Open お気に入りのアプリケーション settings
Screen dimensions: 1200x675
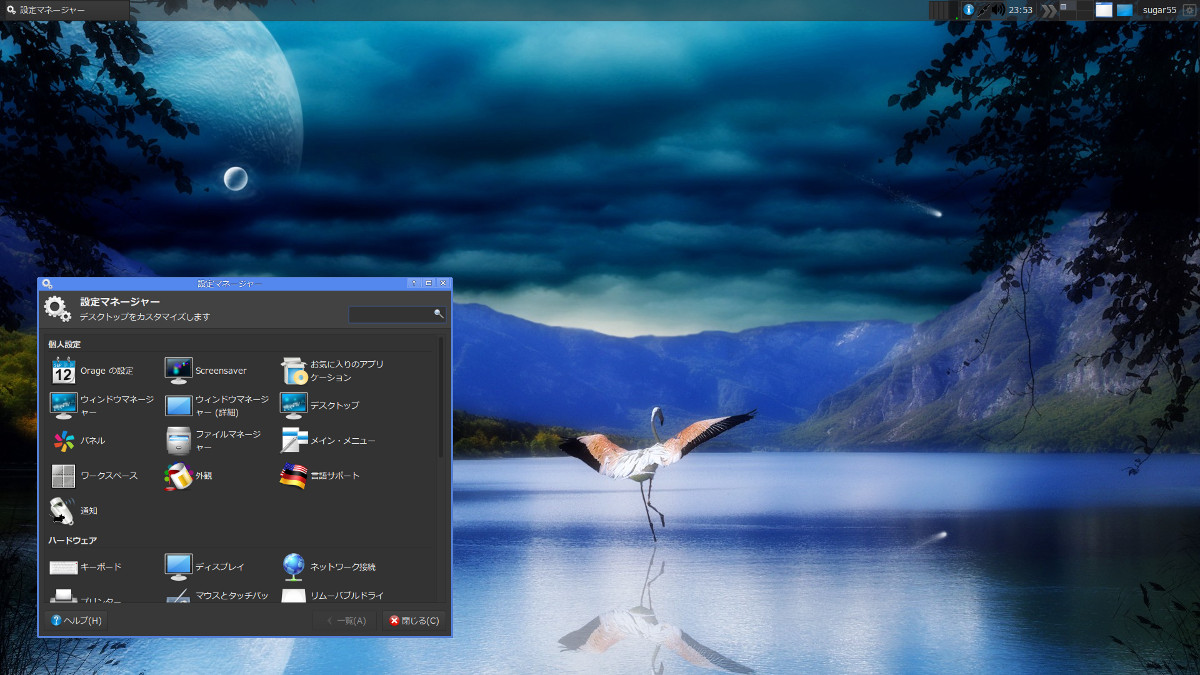(x=333, y=371)
